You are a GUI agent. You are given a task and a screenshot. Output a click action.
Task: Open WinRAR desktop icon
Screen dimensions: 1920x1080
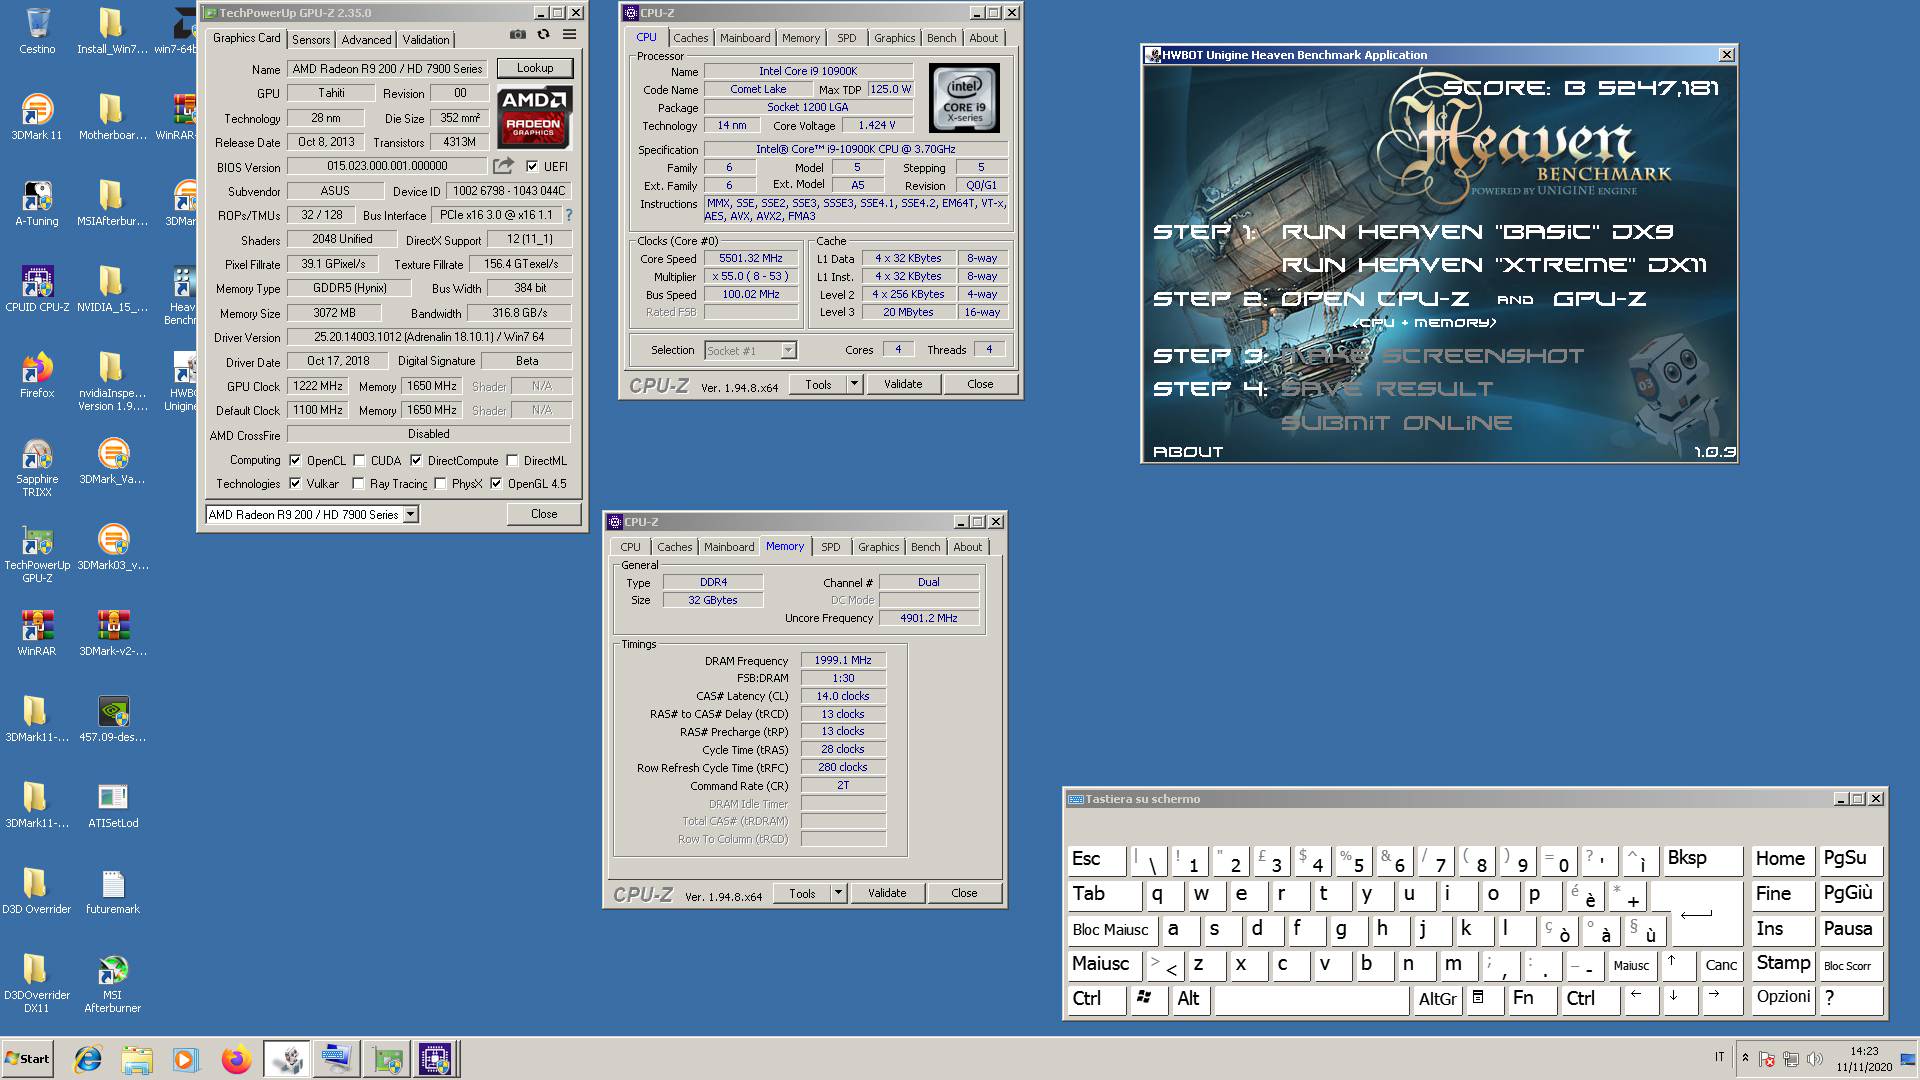tap(37, 633)
